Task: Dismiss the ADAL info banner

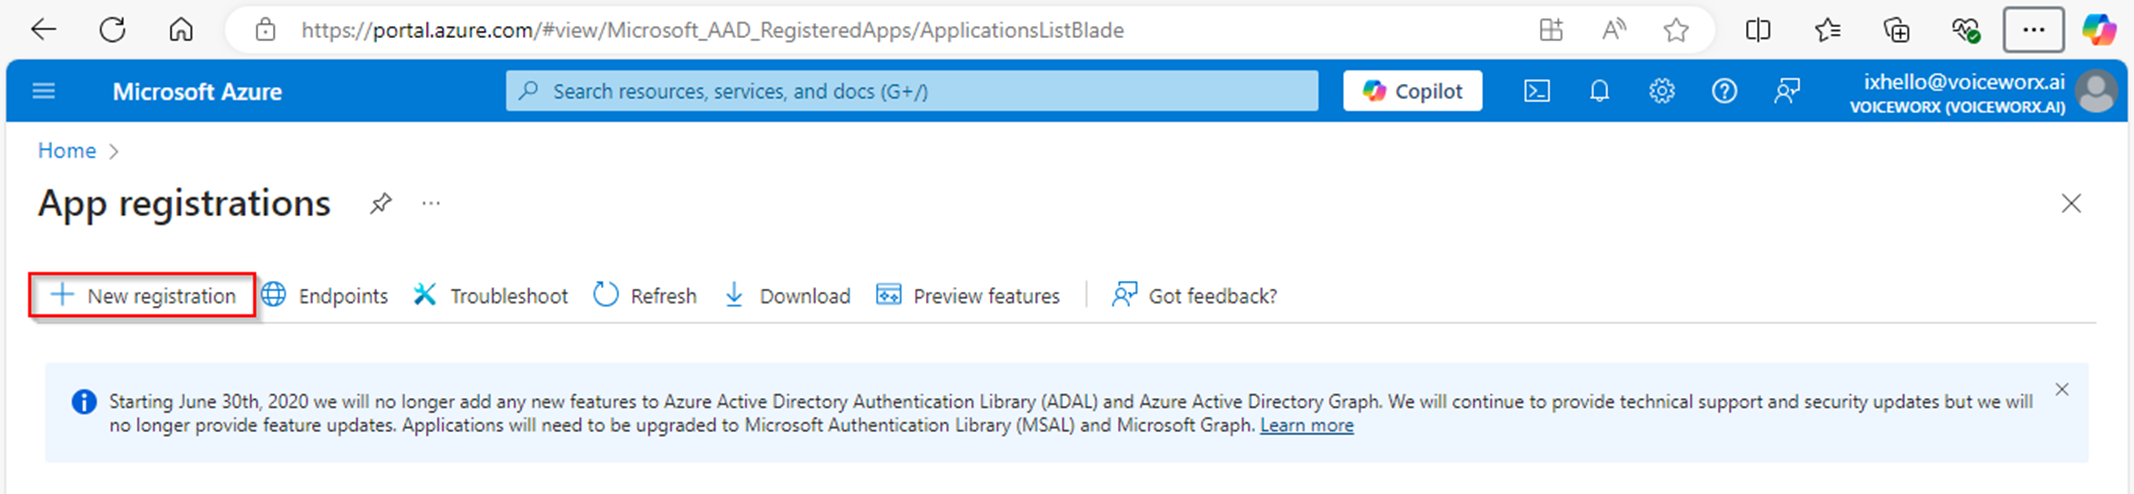Action: pos(2062,390)
